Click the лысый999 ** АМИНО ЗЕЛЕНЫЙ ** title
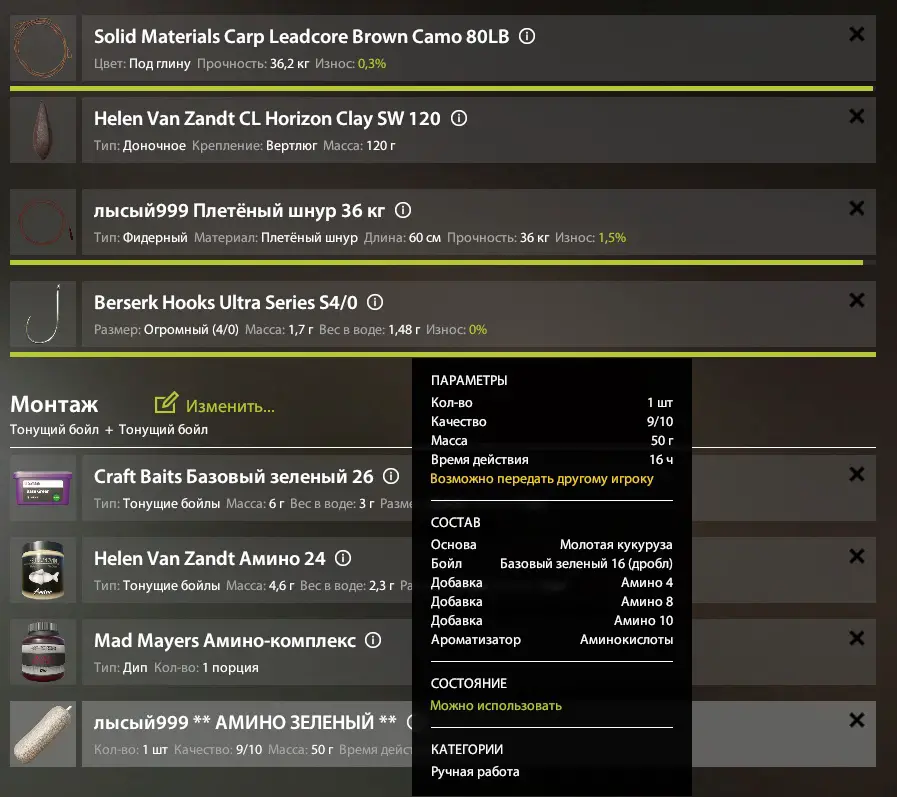The height and width of the screenshot is (797, 897). [245, 722]
